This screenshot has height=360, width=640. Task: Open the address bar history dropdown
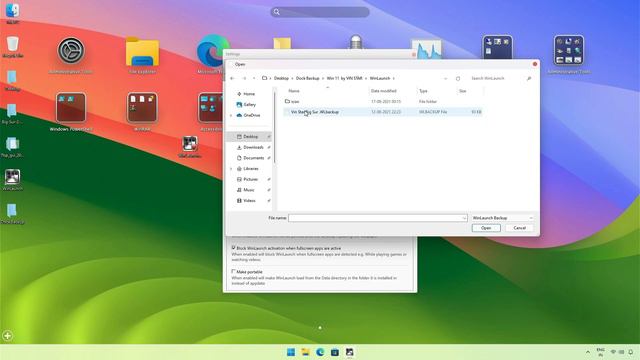click(x=445, y=78)
